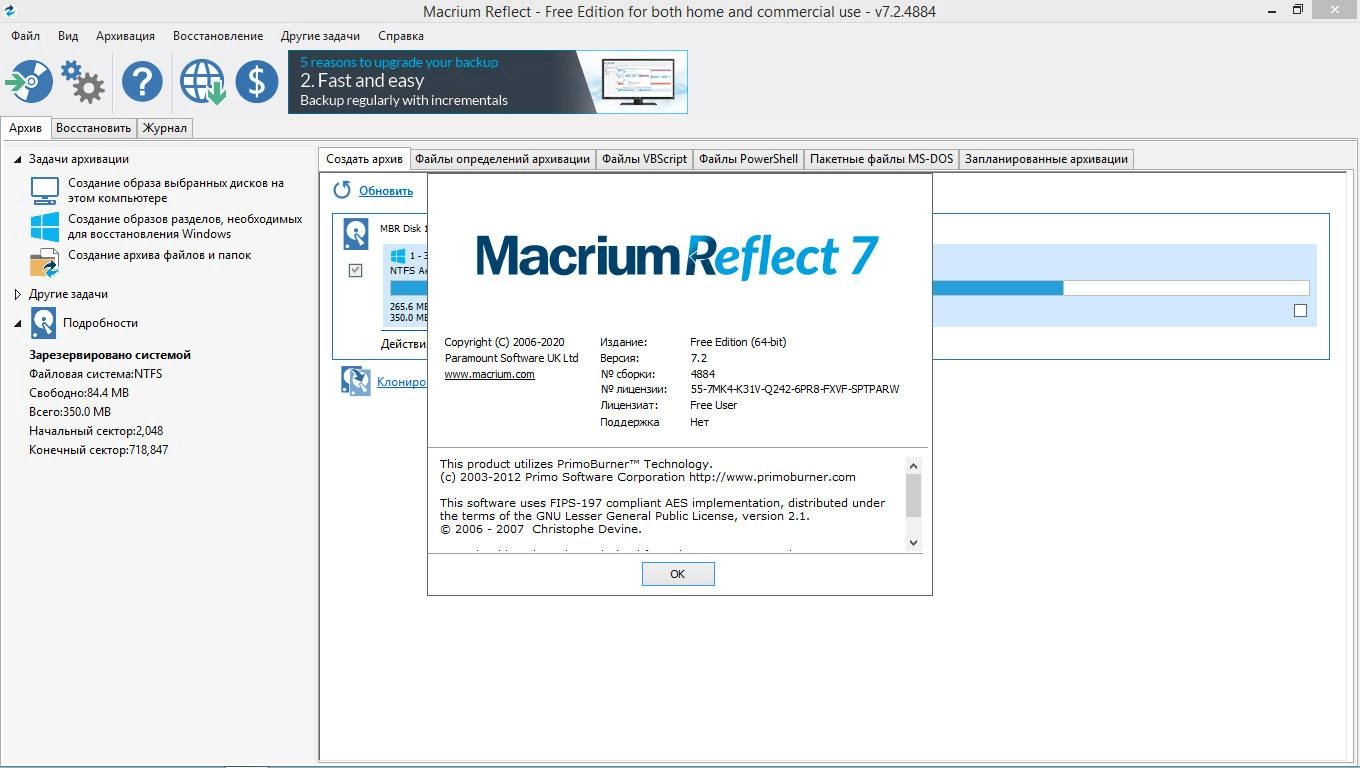This screenshot has height=768, width=1360.
Task: Open the Другие задачи menu
Action: [320, 36]
